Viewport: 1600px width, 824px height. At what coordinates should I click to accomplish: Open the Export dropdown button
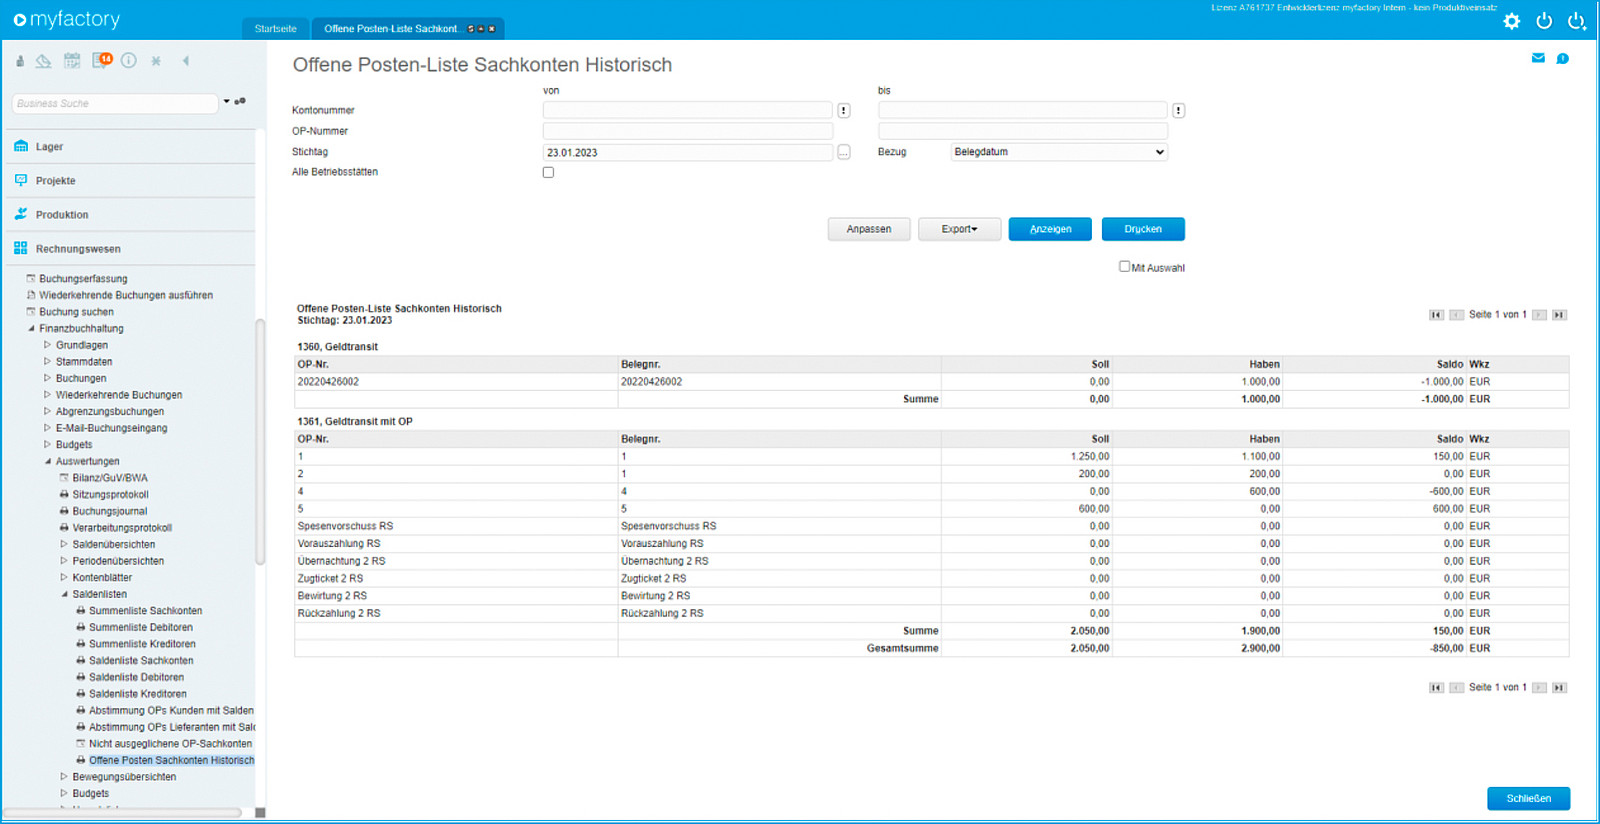point(960,229)
